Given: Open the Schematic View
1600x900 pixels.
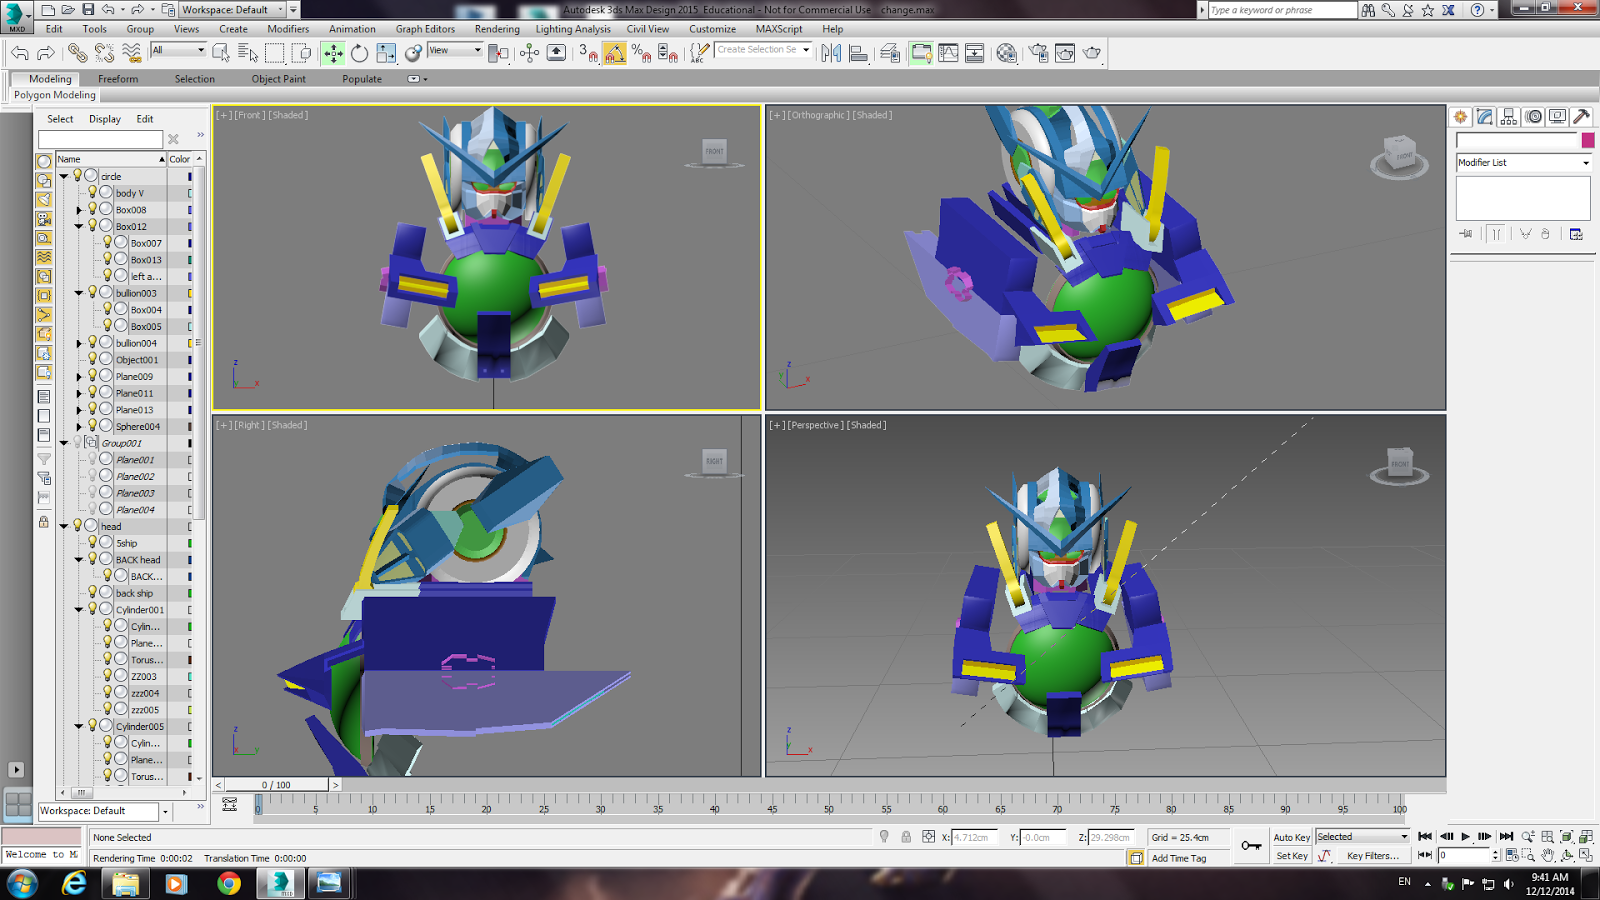Looking at the screenshot, I should (x=974, y=53).
